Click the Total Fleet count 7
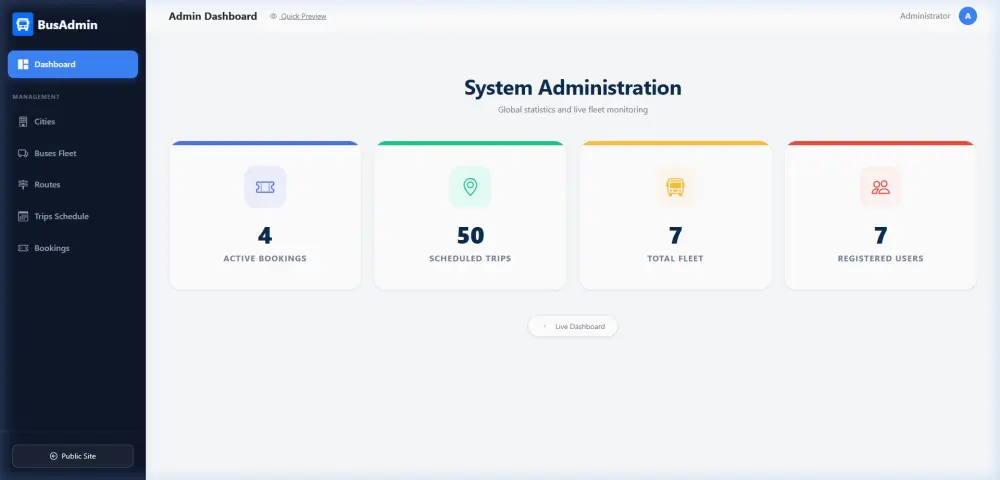Image resolution: width=1000 pixels, height=480 pixels. coord(675,235)
